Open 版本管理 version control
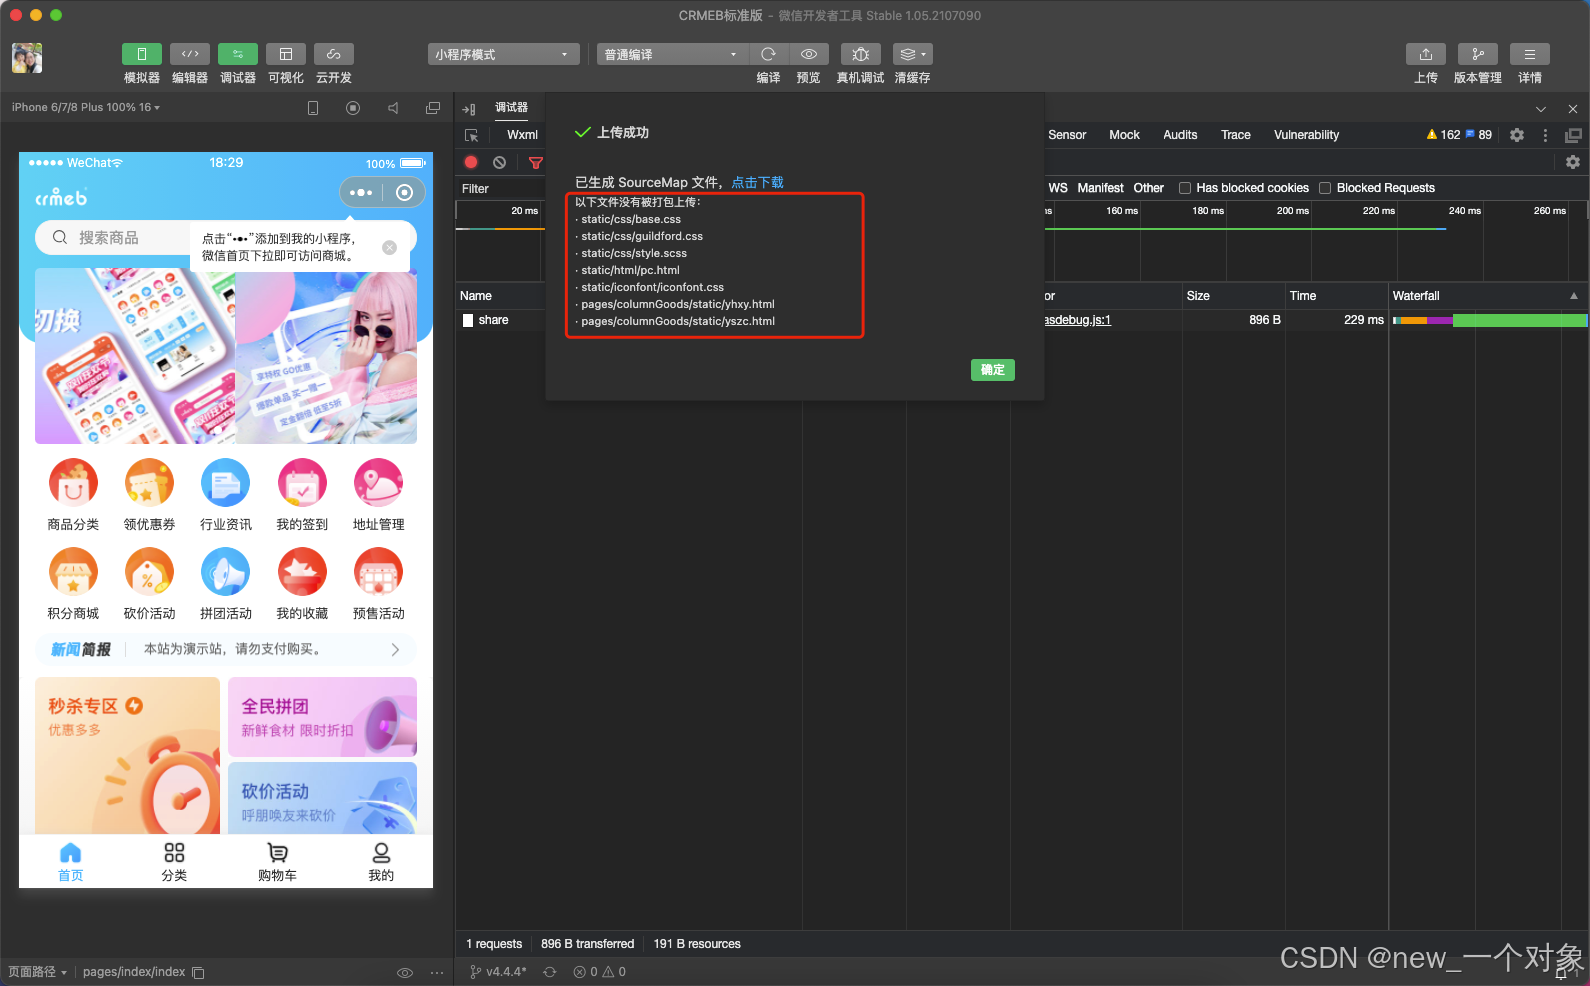The width and height of the screenshot is (1590, 986). (1478, 54)
